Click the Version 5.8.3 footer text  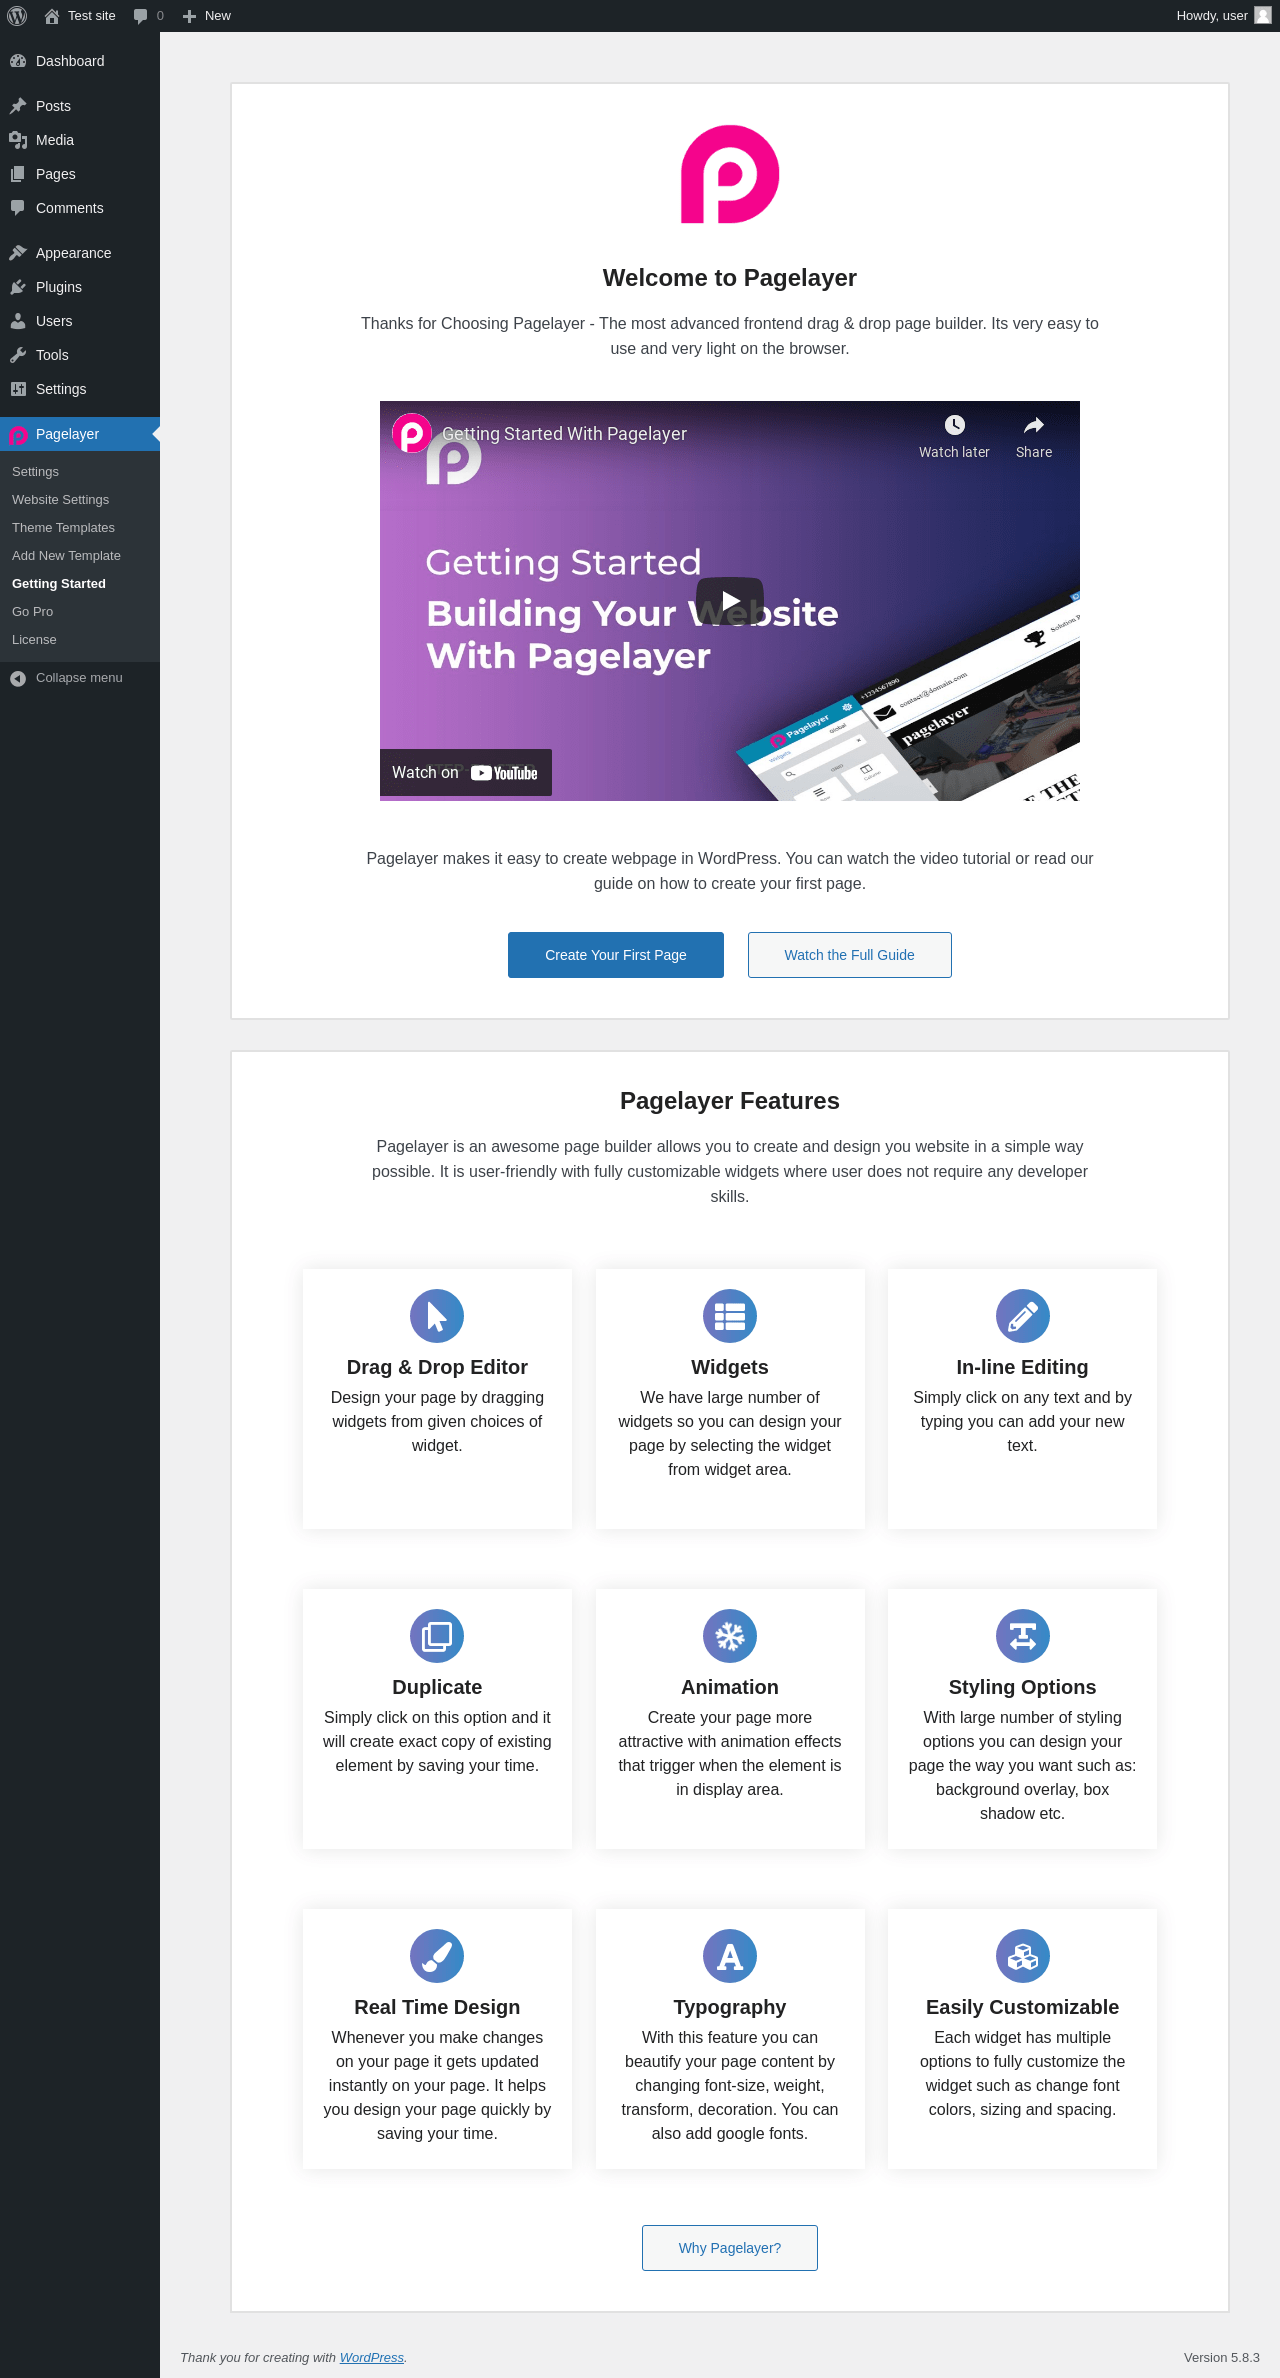click(x=1222, y=2358)
